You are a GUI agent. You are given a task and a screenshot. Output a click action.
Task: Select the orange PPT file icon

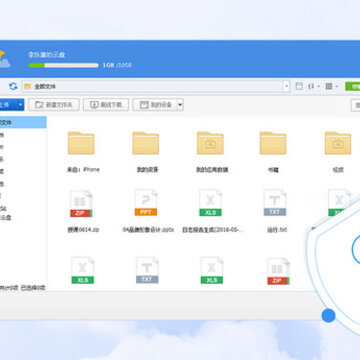click(146, 203)
